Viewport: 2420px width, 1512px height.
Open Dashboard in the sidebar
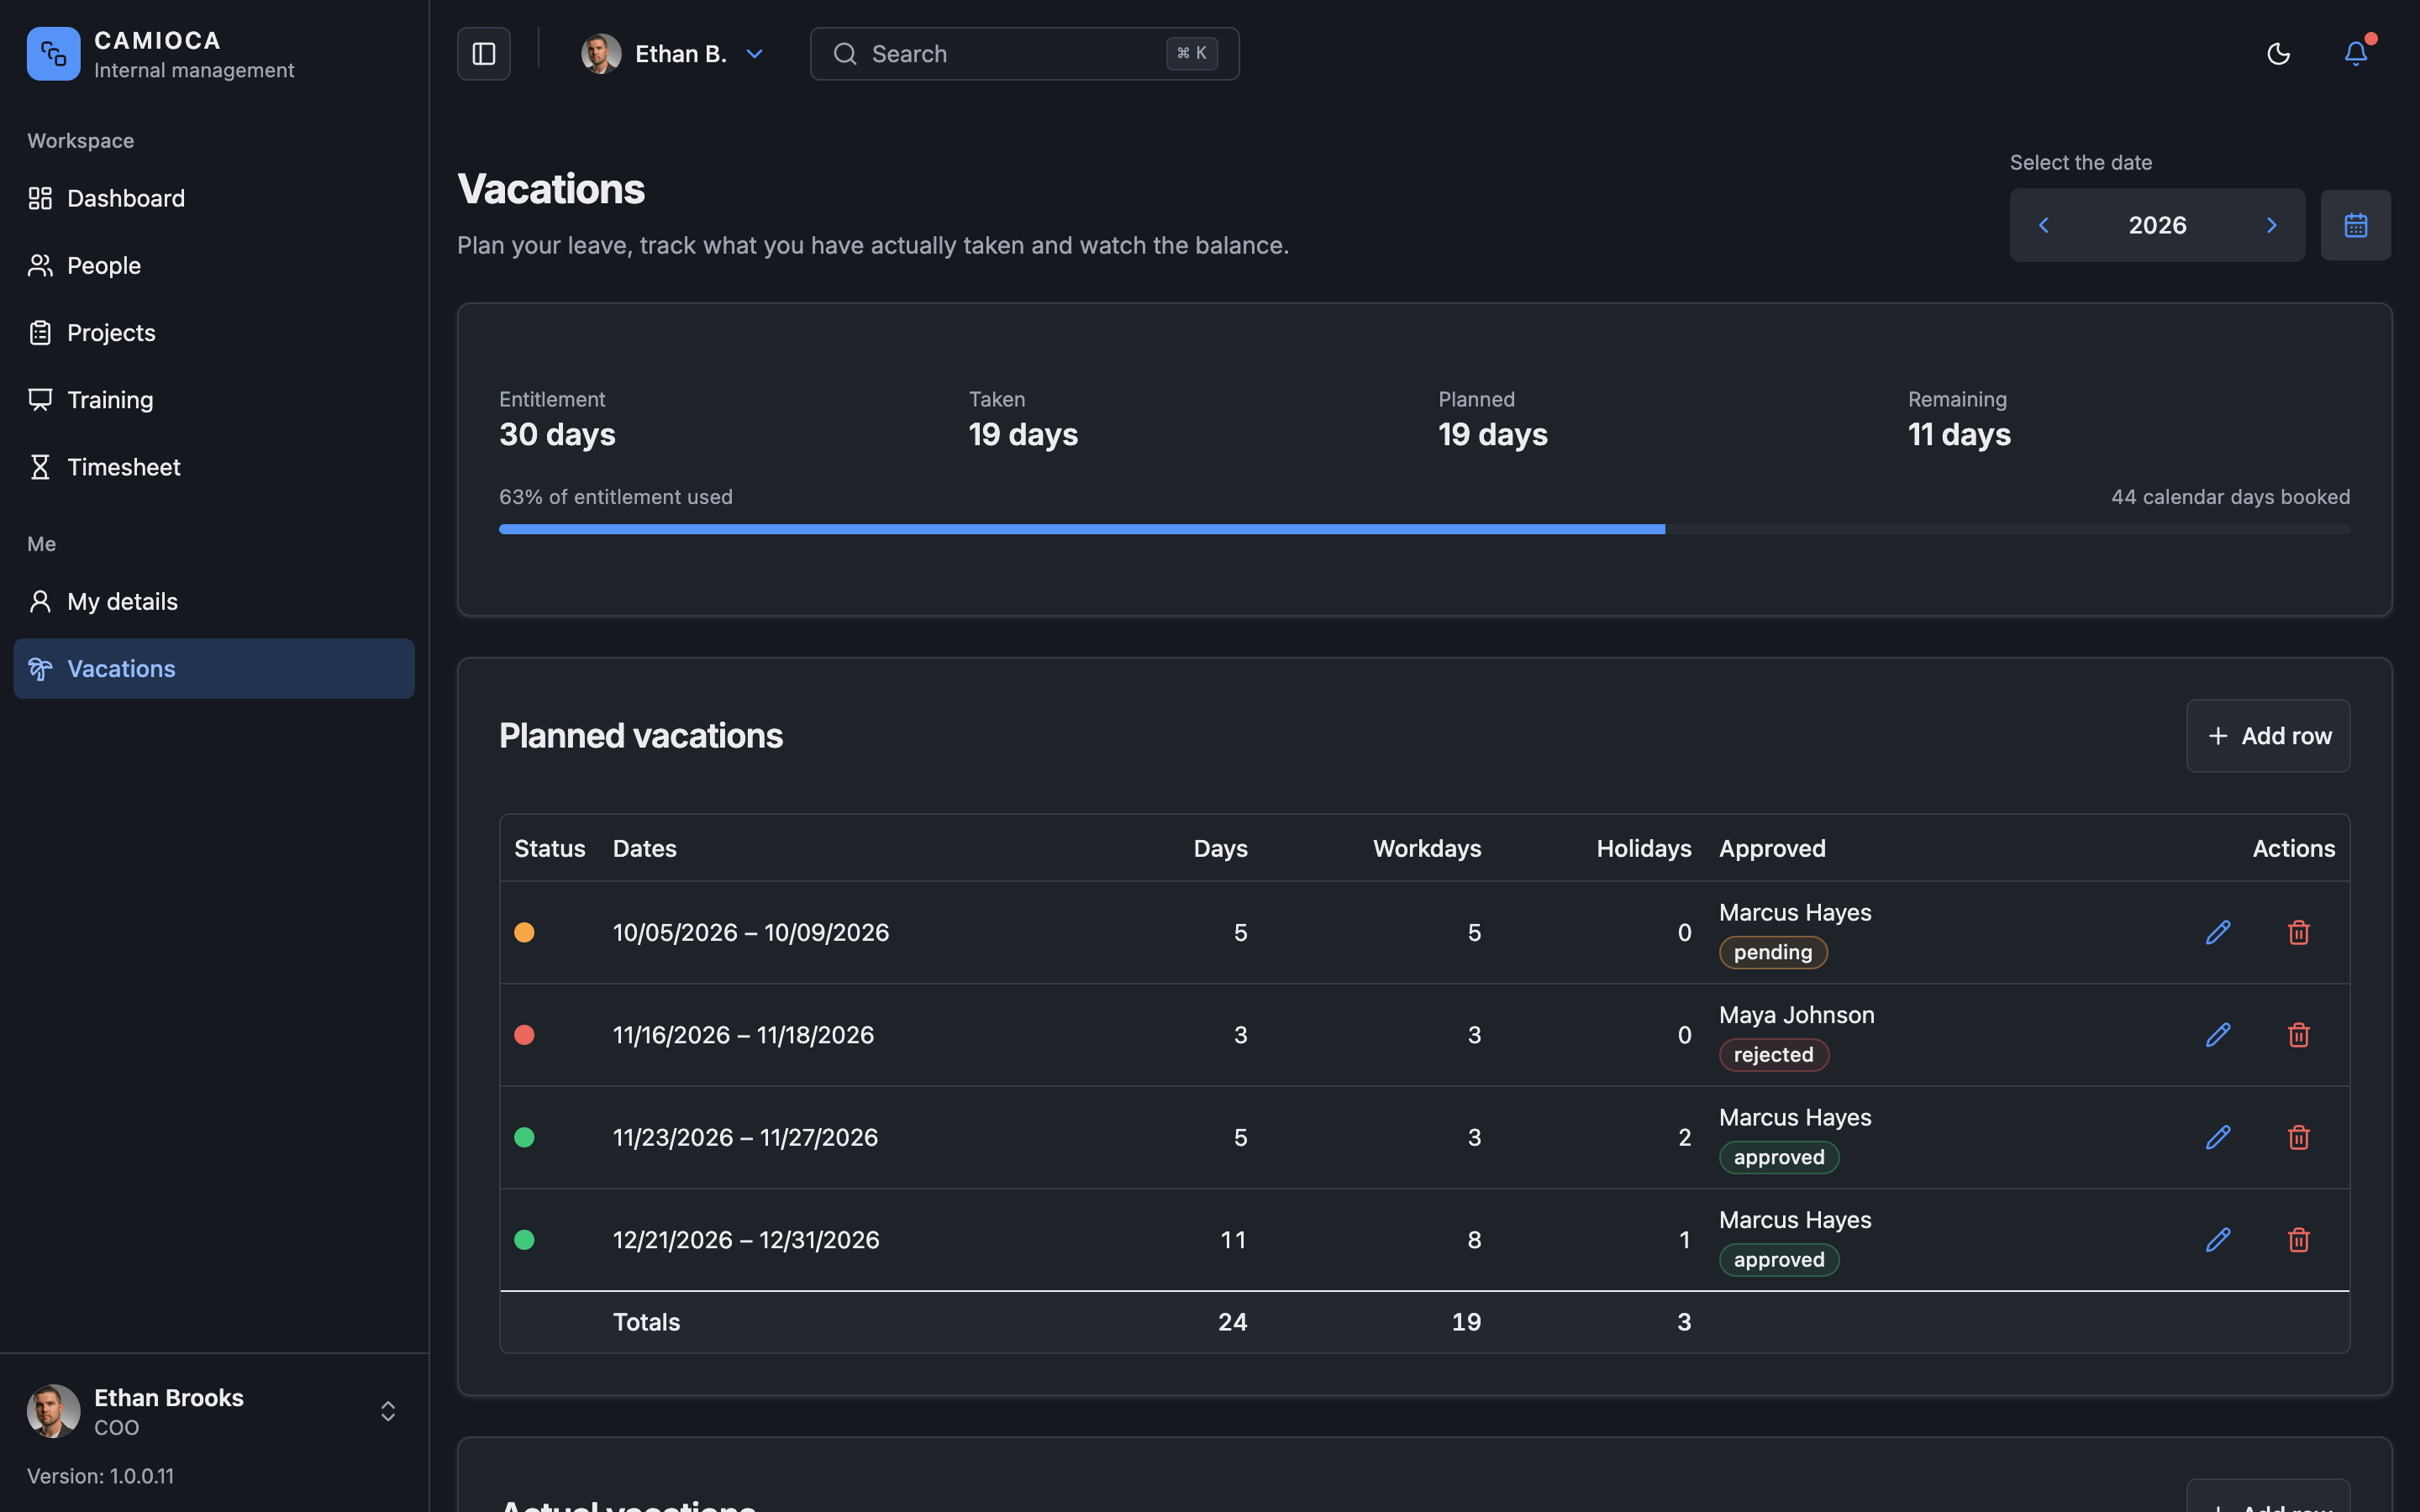click(x=214, y=198)
